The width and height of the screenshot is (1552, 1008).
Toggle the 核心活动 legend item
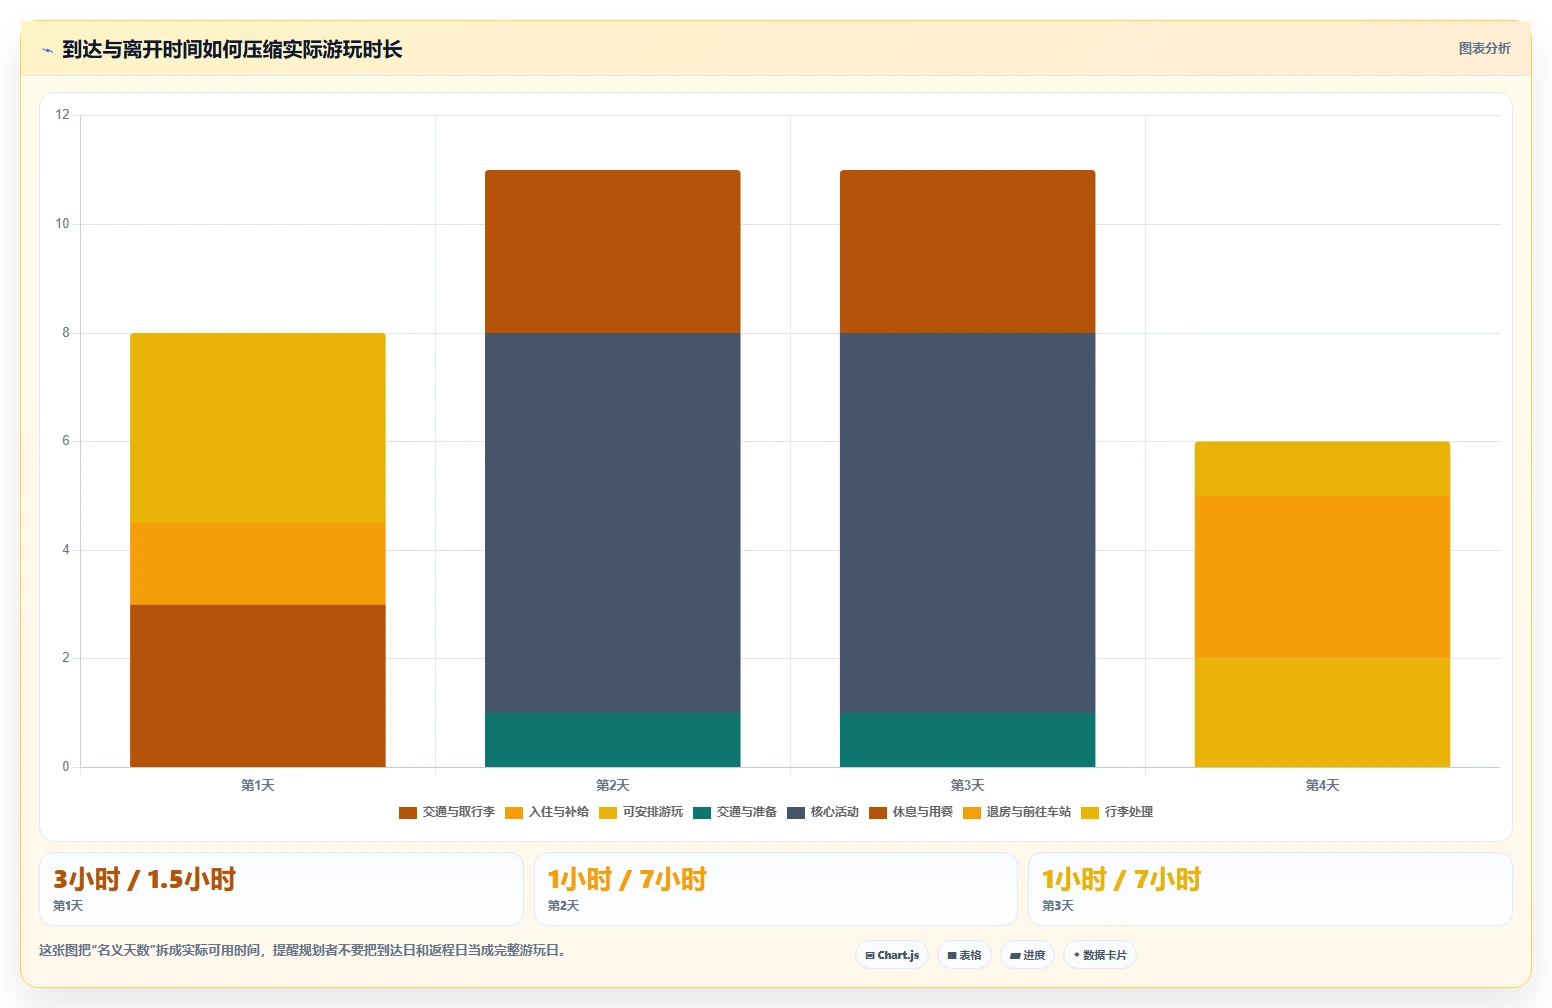pyautogui.click(x=823, y=812)
